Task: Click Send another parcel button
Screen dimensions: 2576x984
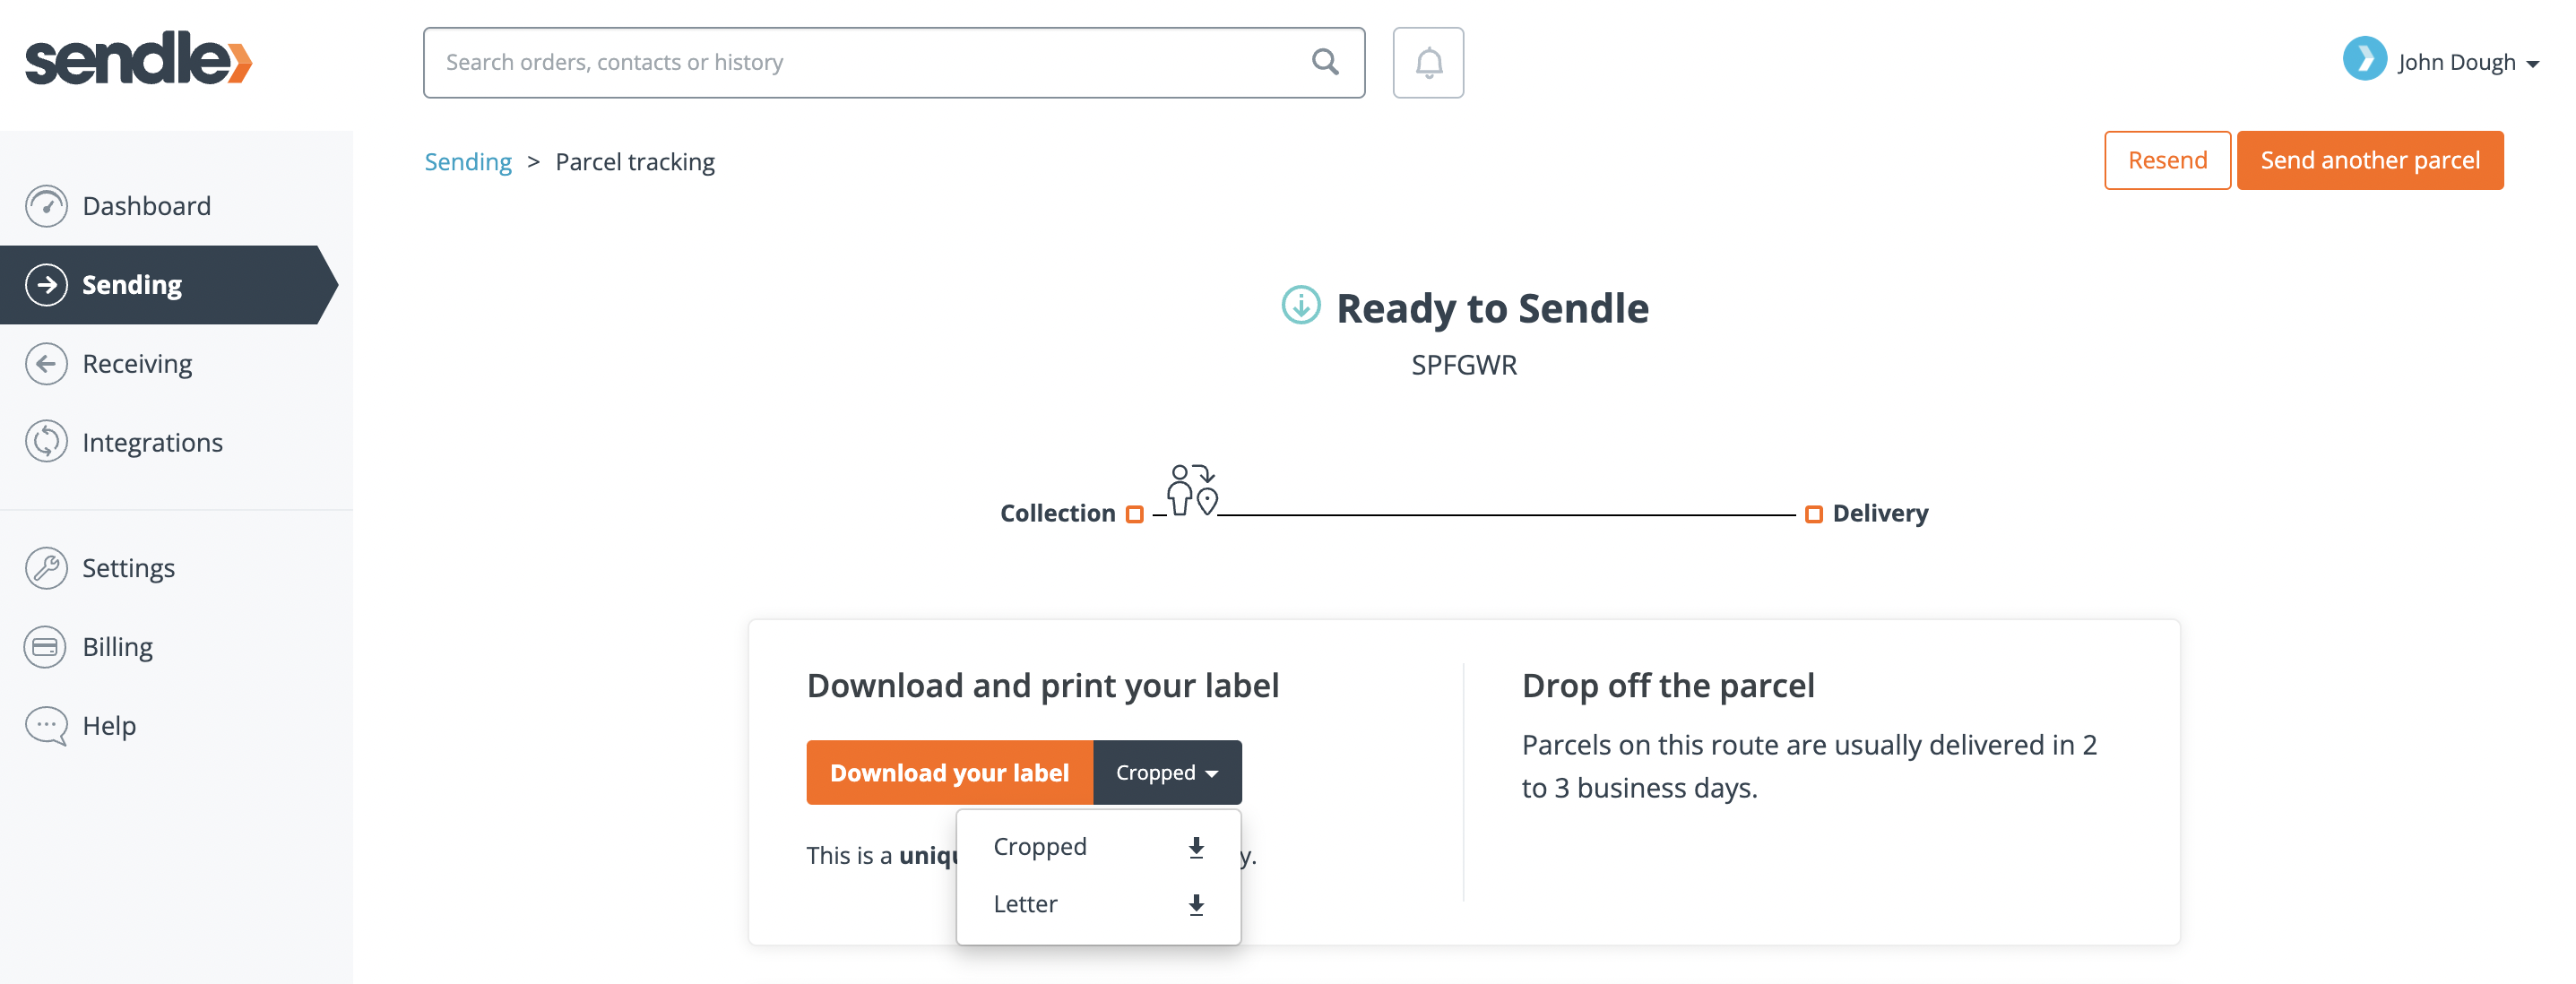Action: (x=2369, y=160)
